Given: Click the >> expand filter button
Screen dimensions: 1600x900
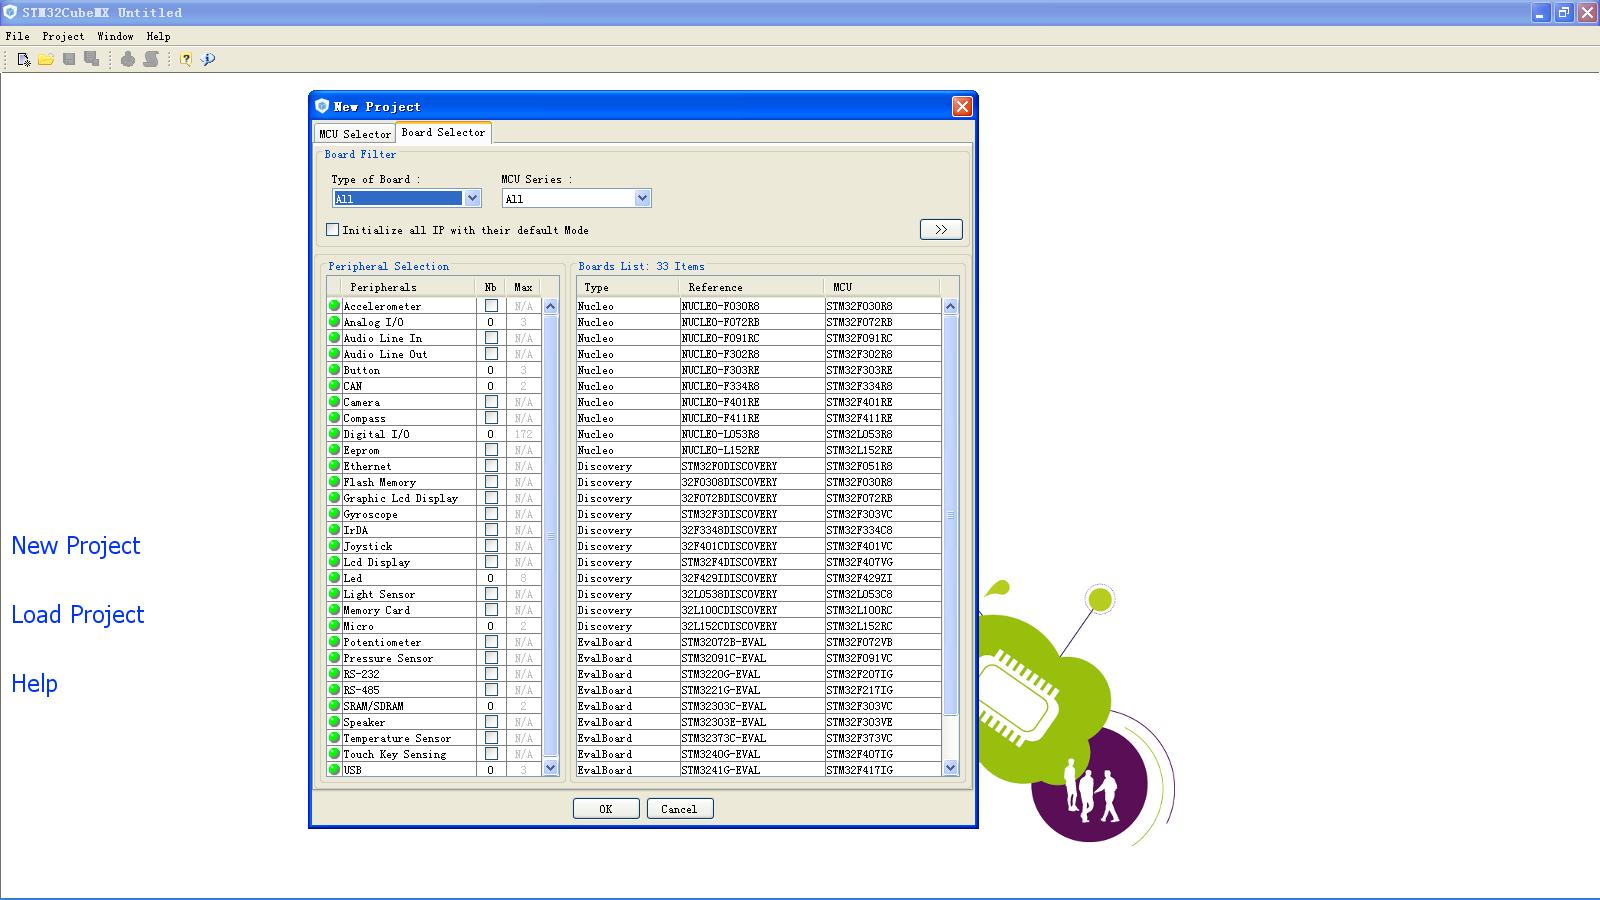Looking at the screenshot, I should tap(941, 229).
